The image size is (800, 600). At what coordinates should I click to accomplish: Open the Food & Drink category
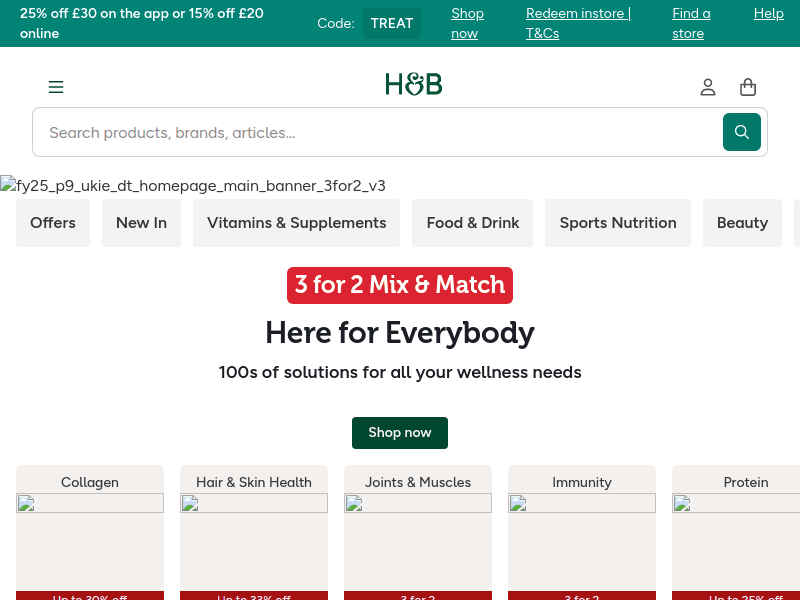[x=473, y=223]
